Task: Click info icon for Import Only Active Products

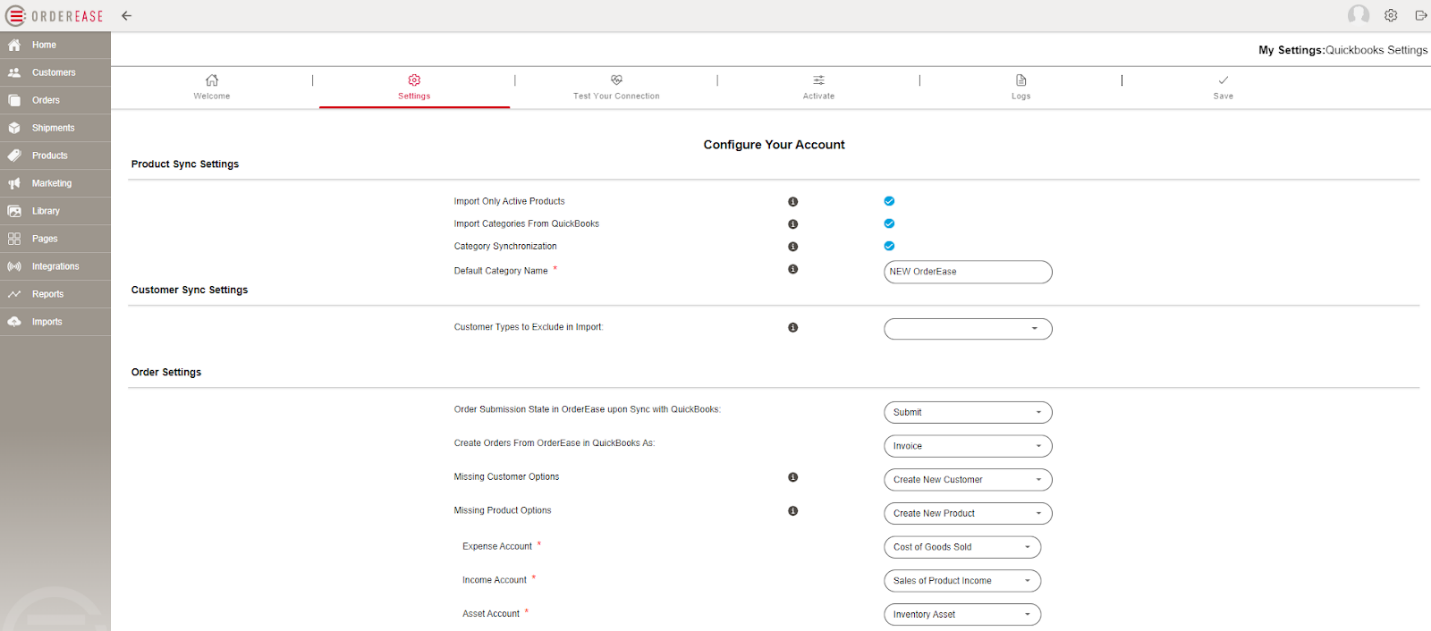Action: [x=793, y=202]
